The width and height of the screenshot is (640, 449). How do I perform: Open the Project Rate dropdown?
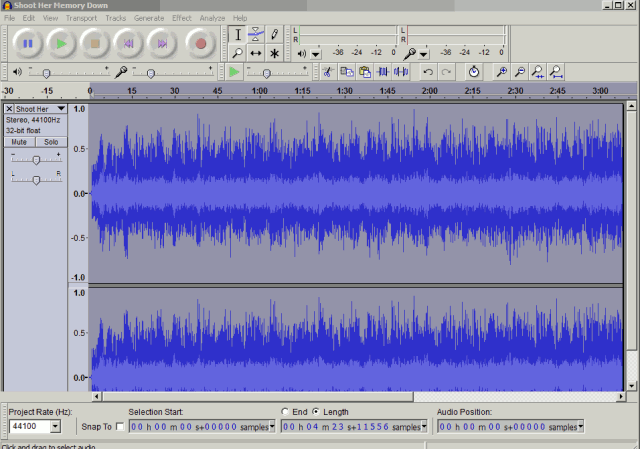[x=56, y=427]
